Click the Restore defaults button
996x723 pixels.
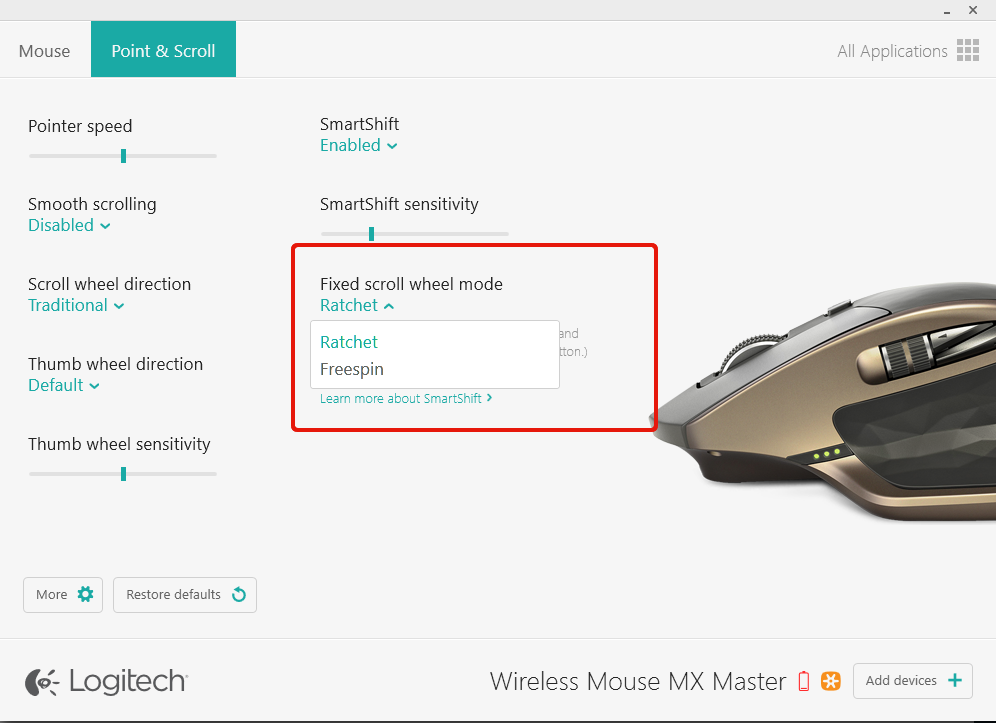pyautogui.click(x=185, y=595)
